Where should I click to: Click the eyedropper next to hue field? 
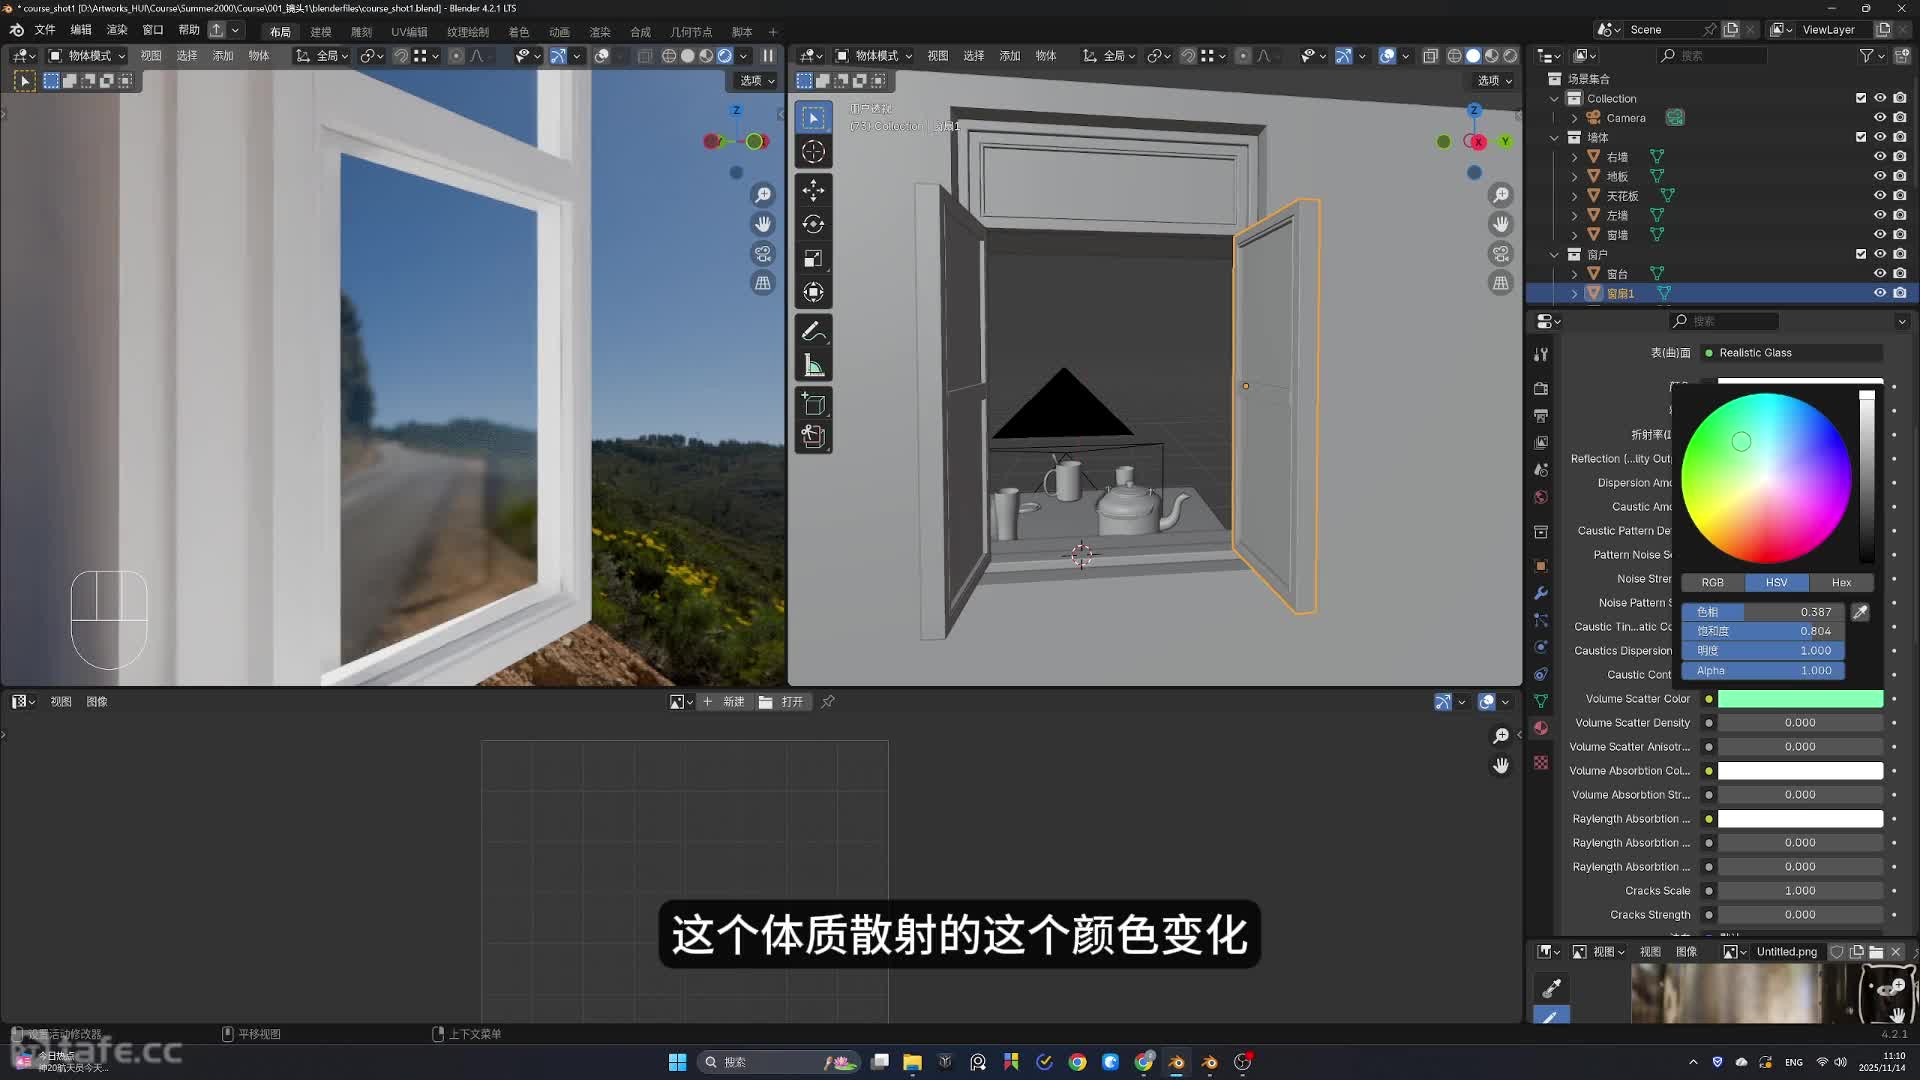click(1860, 612)
